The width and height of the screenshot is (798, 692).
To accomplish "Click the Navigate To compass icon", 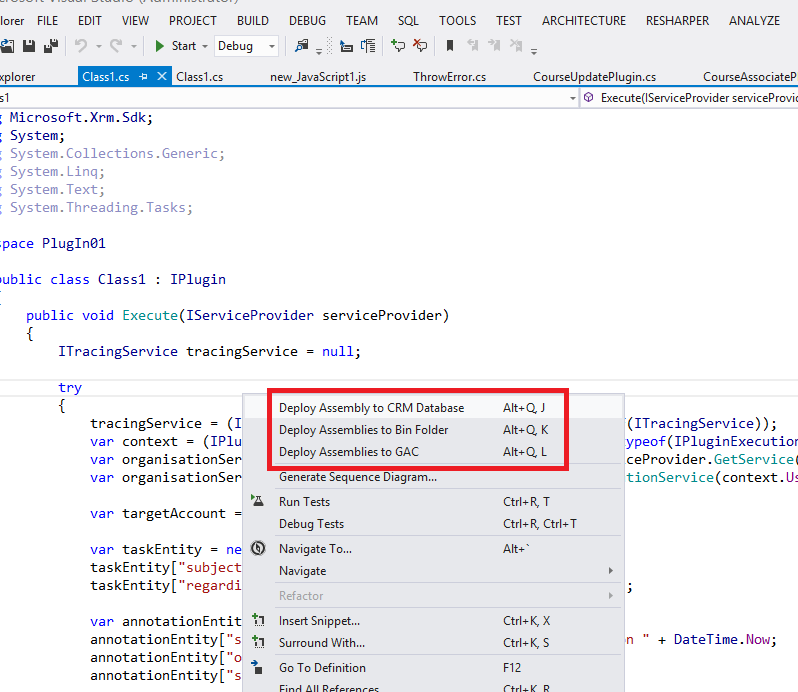I will [x=258, y=549].
